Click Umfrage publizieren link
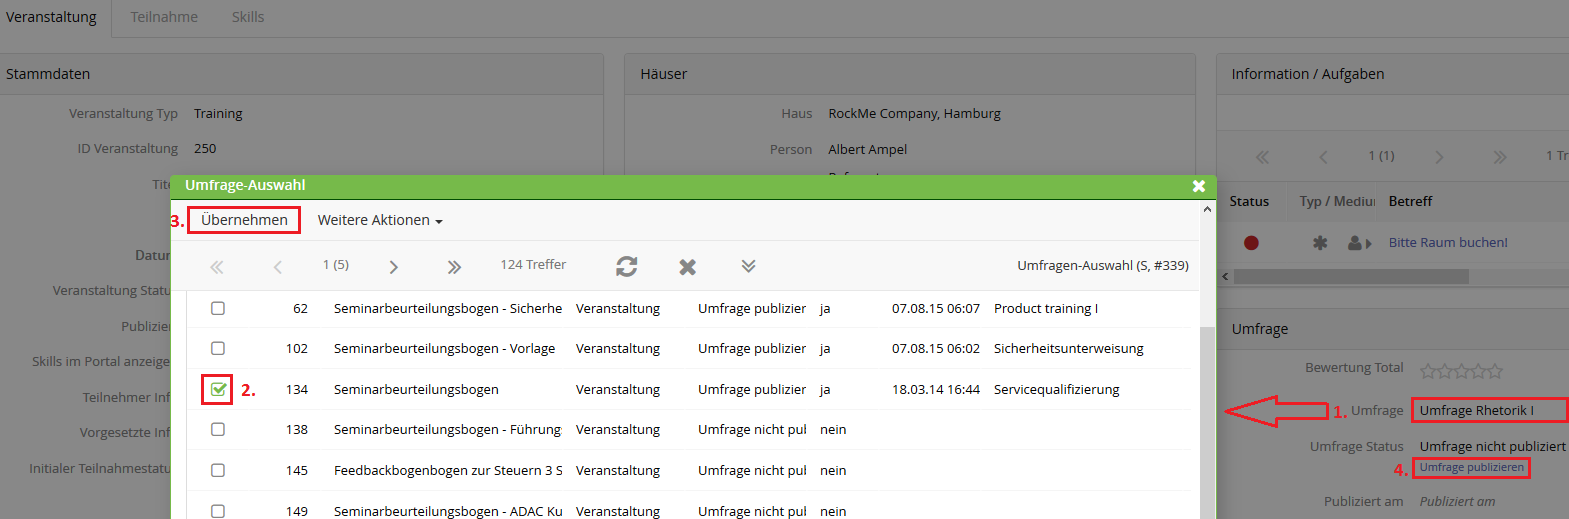Screen dimensions: 1569x519 click(1472, 467)
